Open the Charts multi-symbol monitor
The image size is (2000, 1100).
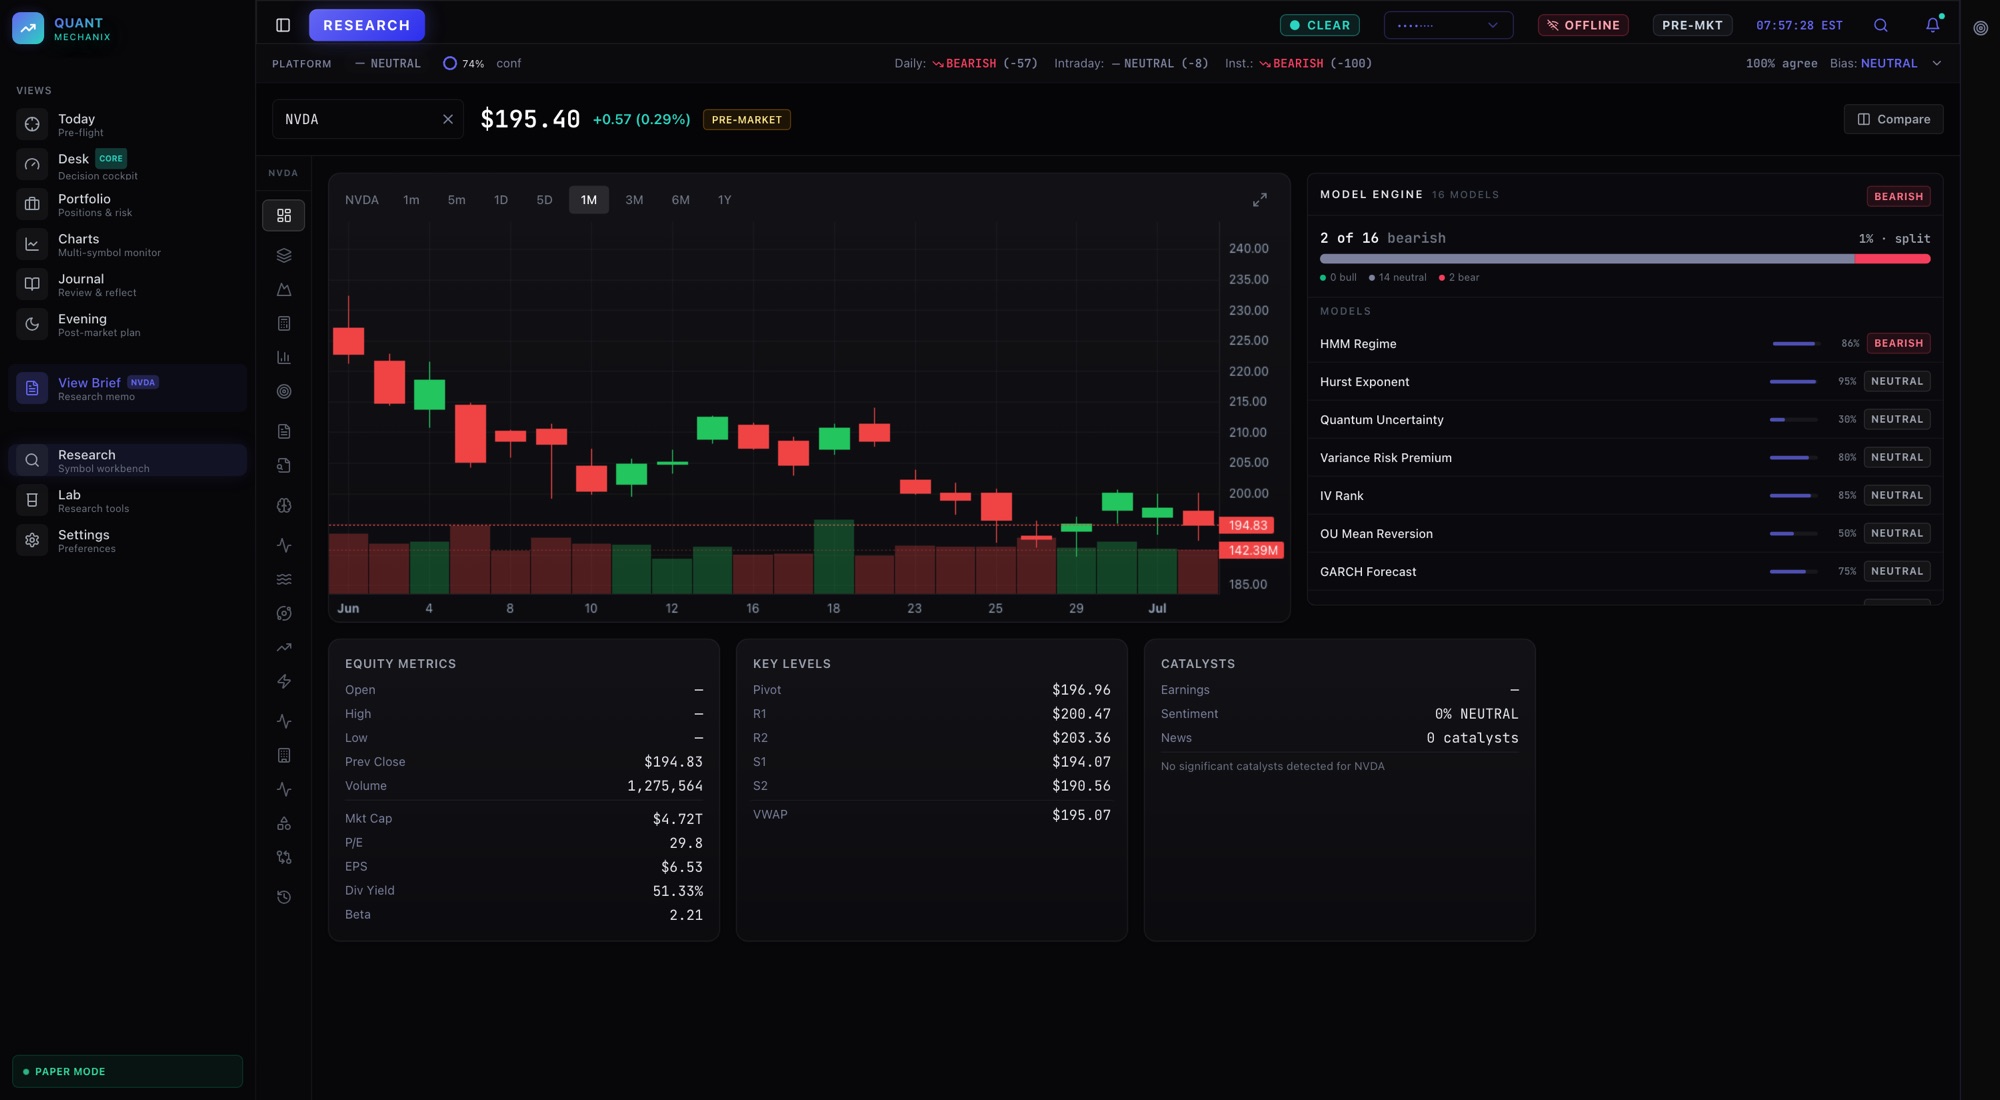point(127,245)
